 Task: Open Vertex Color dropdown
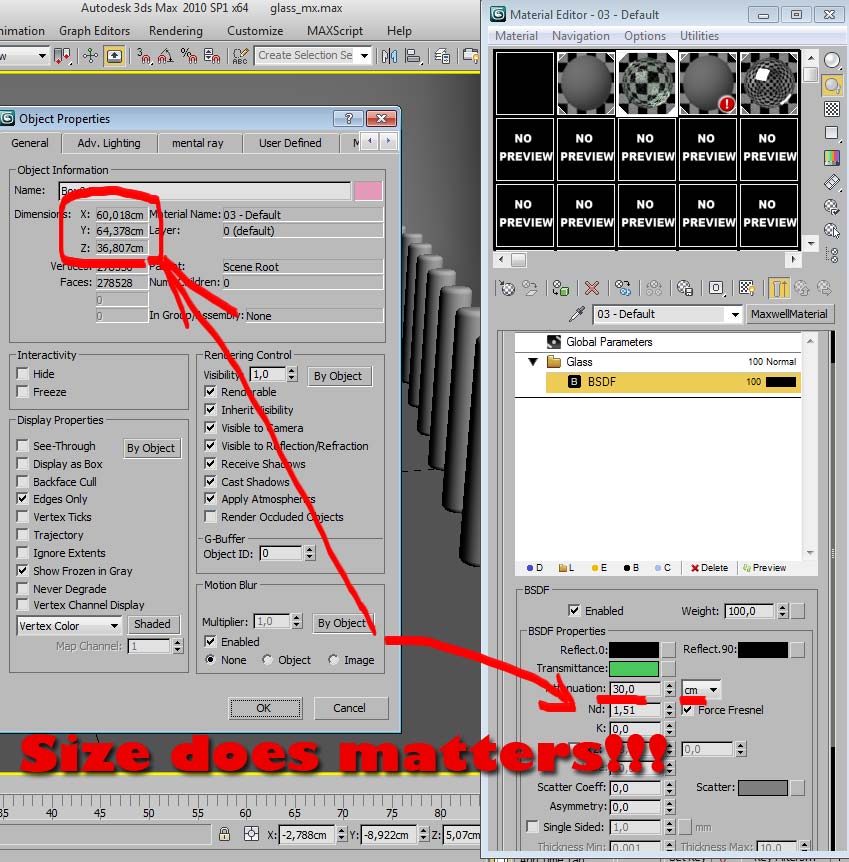pos(114,626)
